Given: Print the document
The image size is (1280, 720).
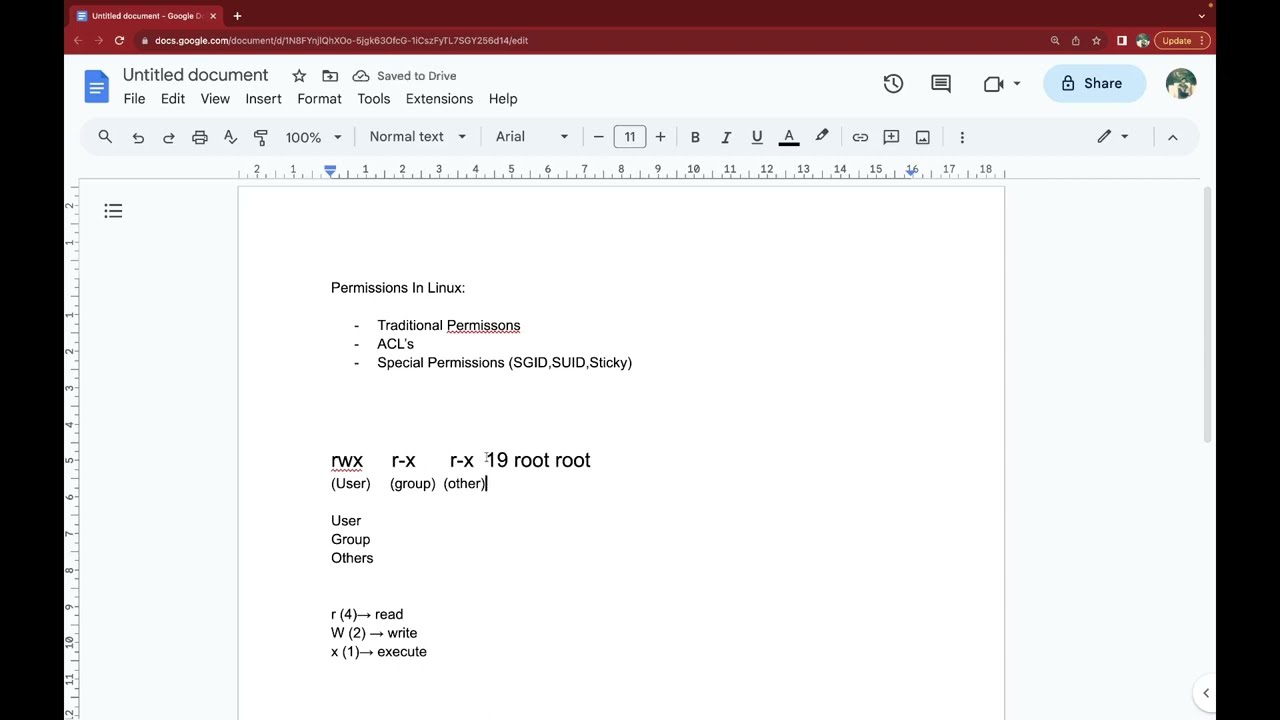Looking at the screenshot, I should (200, 137).
